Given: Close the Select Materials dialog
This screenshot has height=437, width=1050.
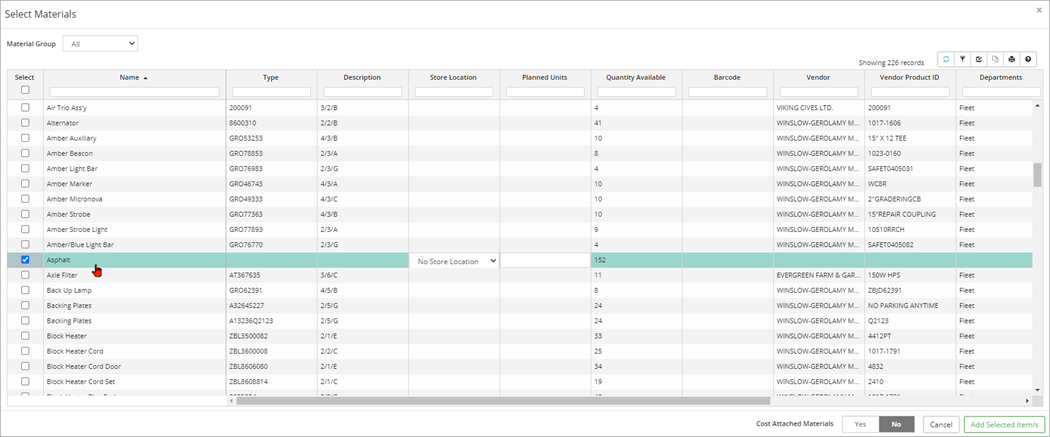Looking at the screenshot, I should [x=1038, y=10].
